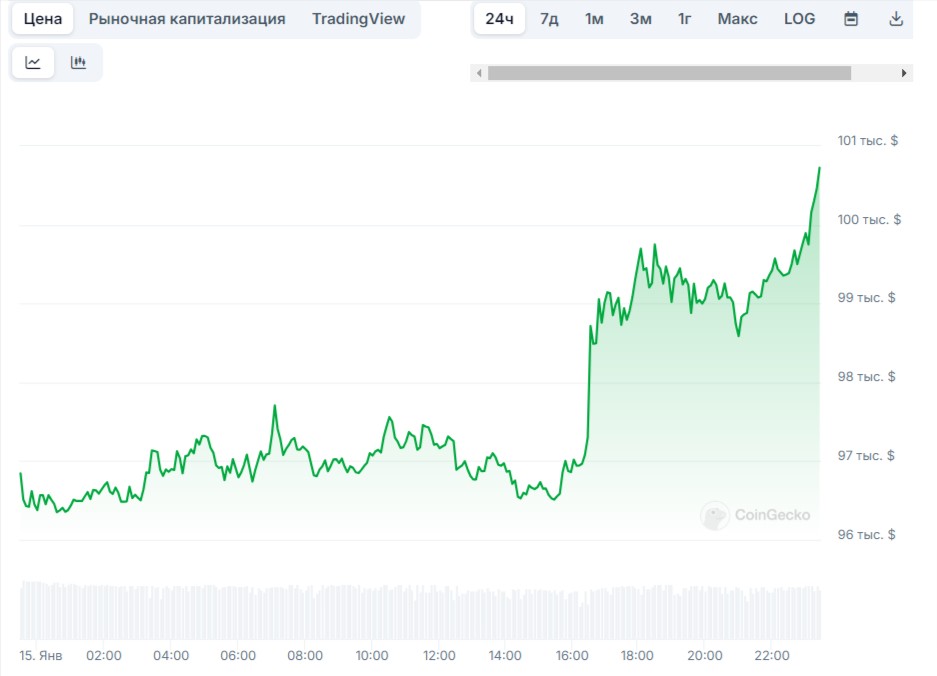Download chart data icon

pyautogui.click(x=896, y=19)
